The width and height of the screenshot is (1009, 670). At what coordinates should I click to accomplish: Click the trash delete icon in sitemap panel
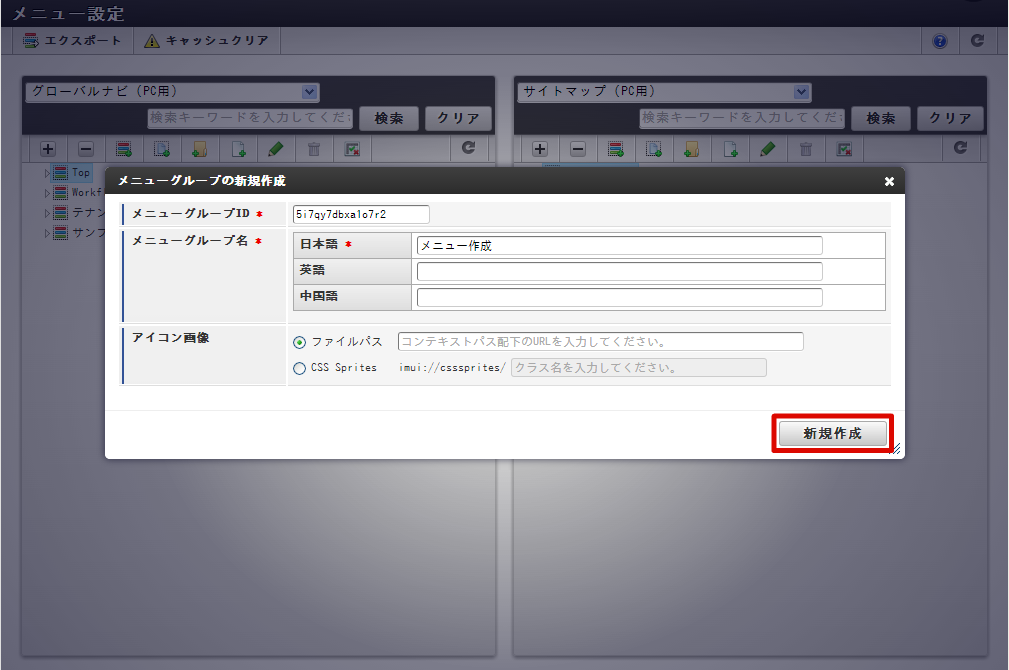click(x=806, y=149)
